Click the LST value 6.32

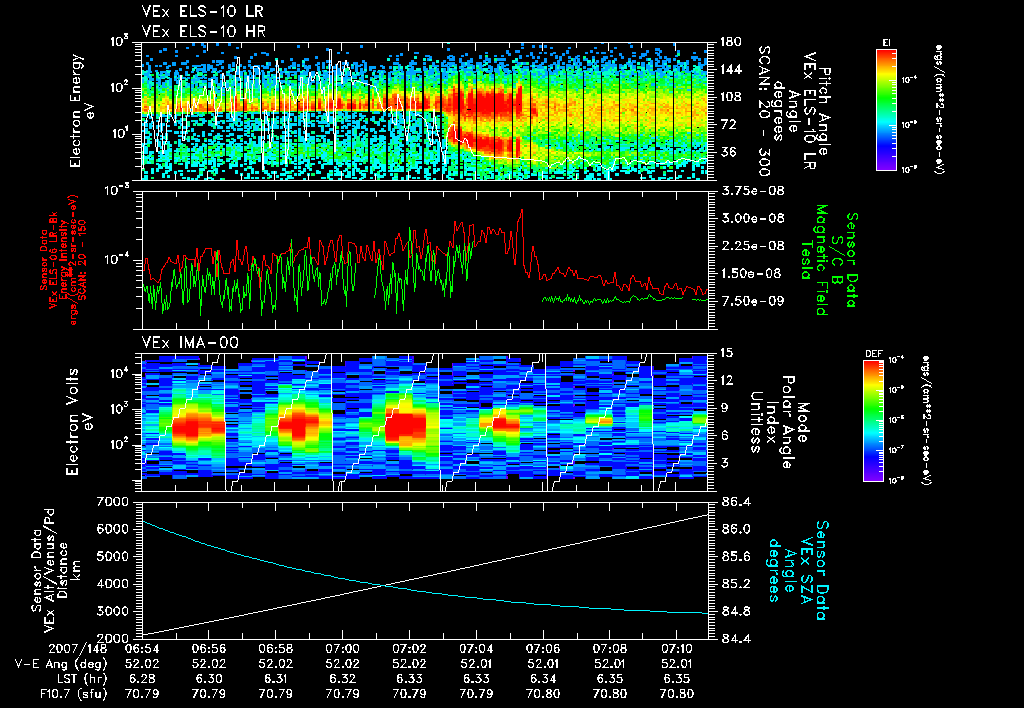(342, 679)
